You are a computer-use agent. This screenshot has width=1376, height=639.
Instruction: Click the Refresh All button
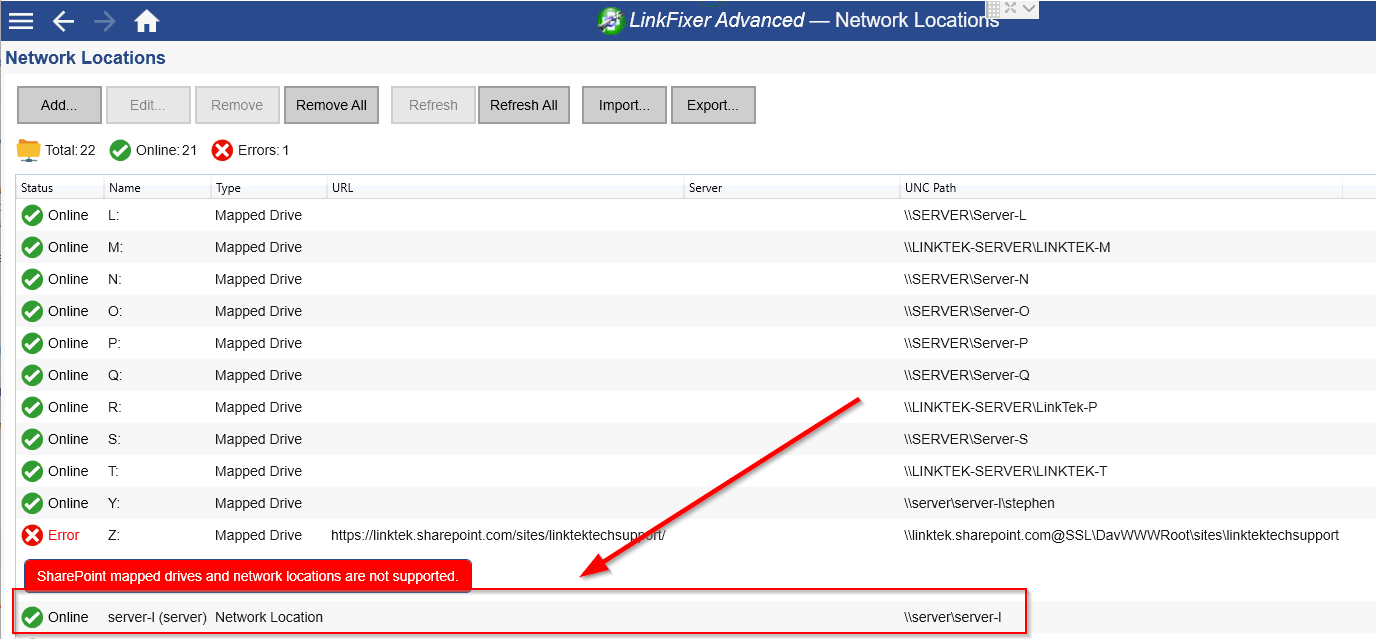524,105
